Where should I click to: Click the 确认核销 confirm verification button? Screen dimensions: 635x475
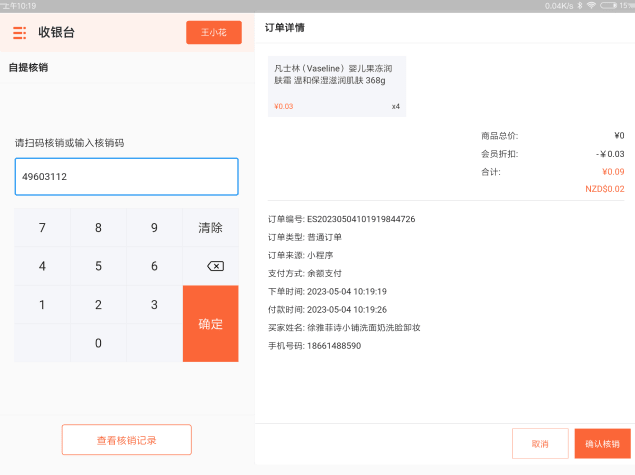point(603,443)
